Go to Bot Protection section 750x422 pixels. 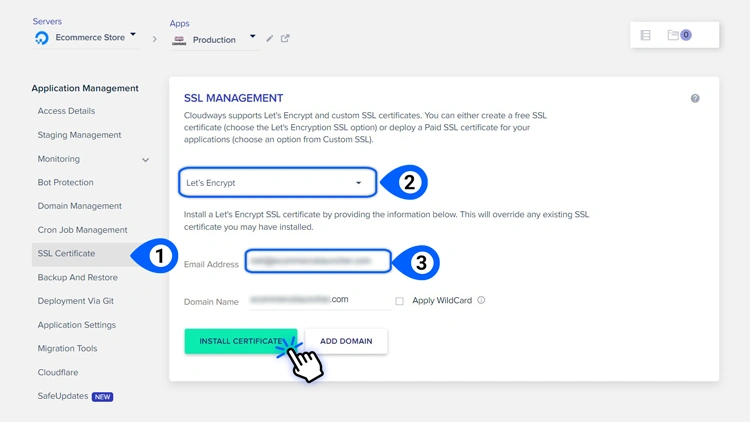65,182
